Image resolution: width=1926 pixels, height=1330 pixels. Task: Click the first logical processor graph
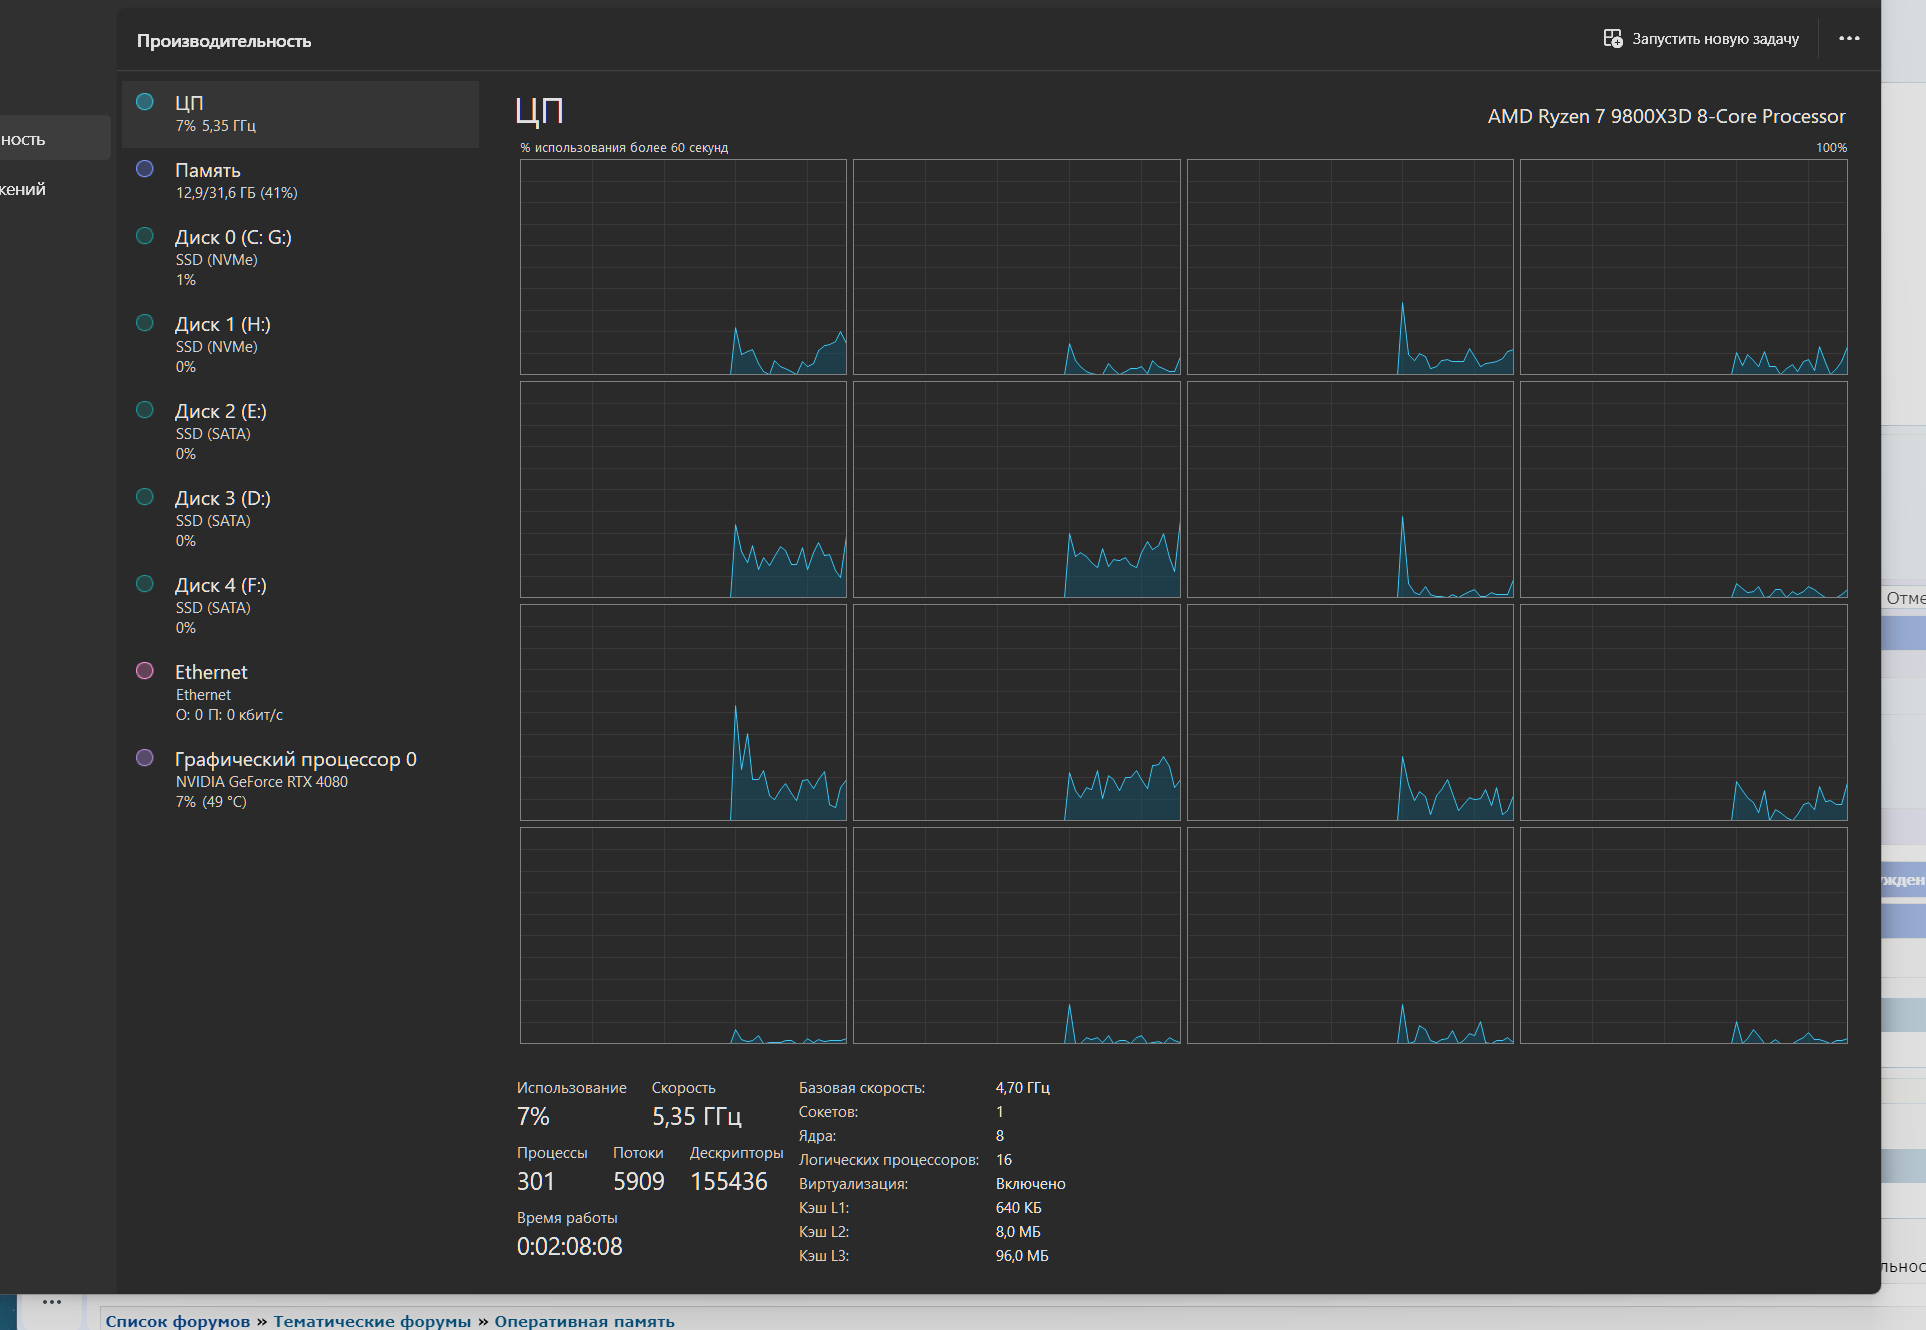[x=683, y=267]
